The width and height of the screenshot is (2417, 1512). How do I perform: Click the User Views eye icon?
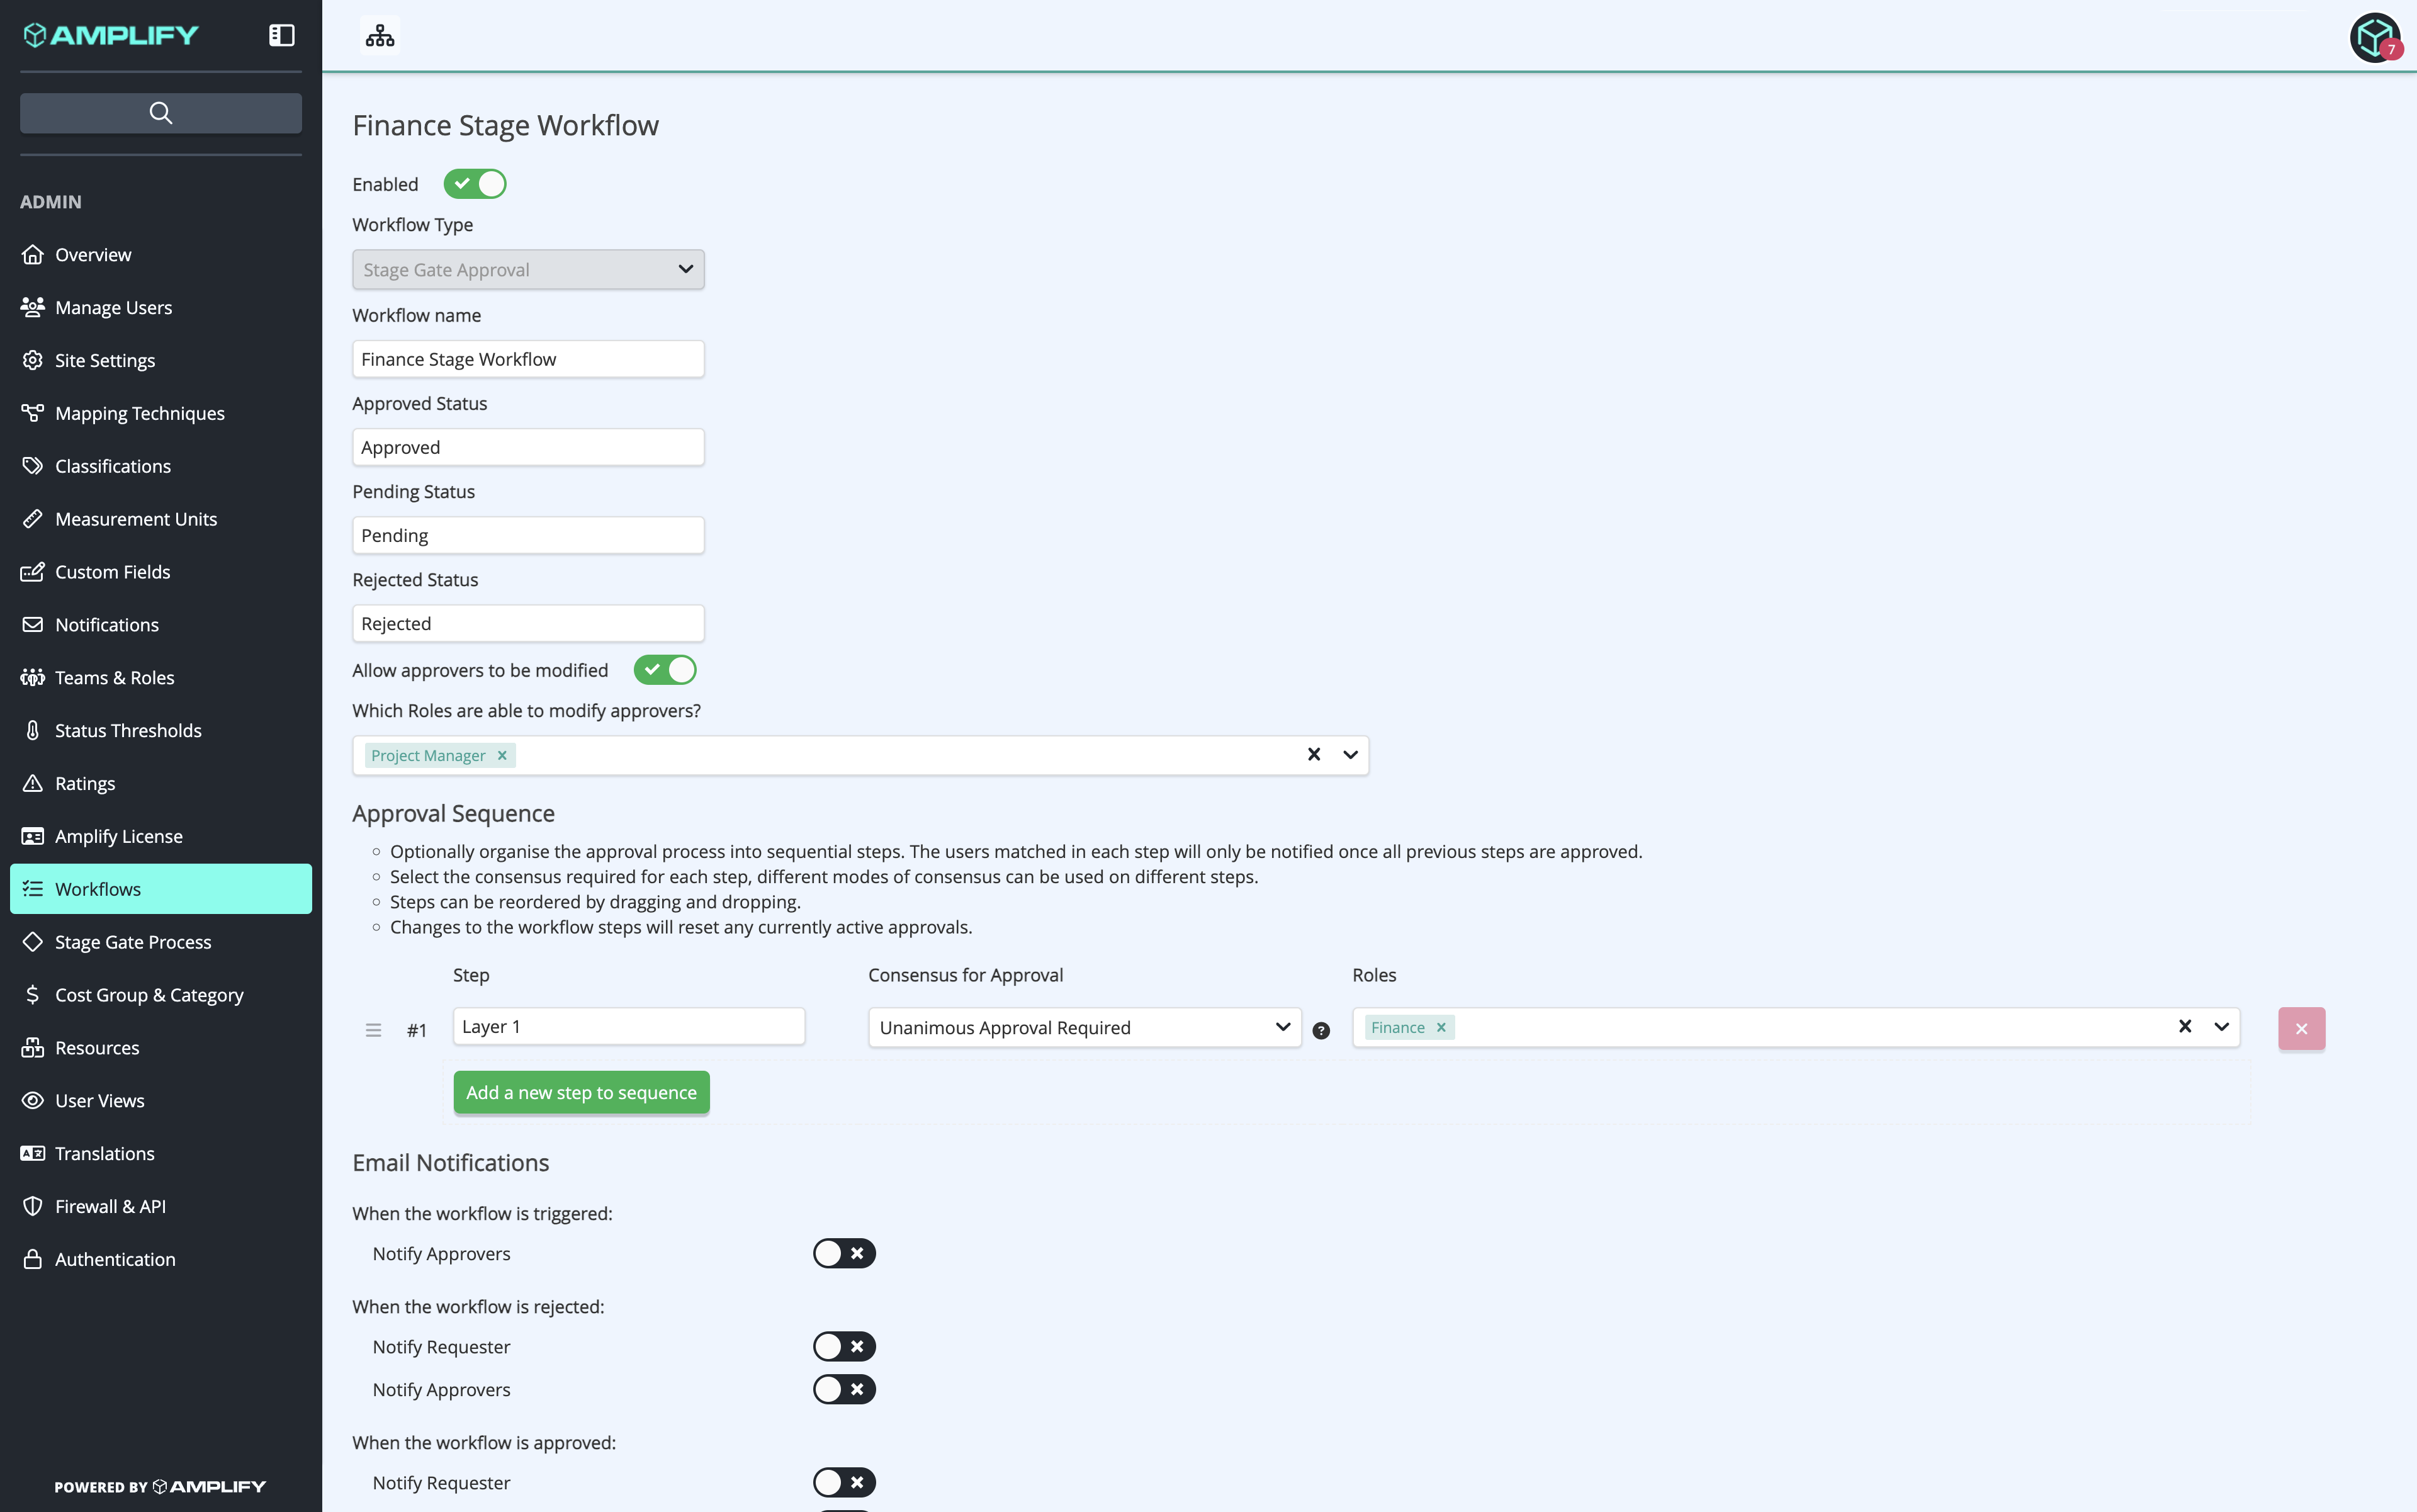[x=33, y=1101]
